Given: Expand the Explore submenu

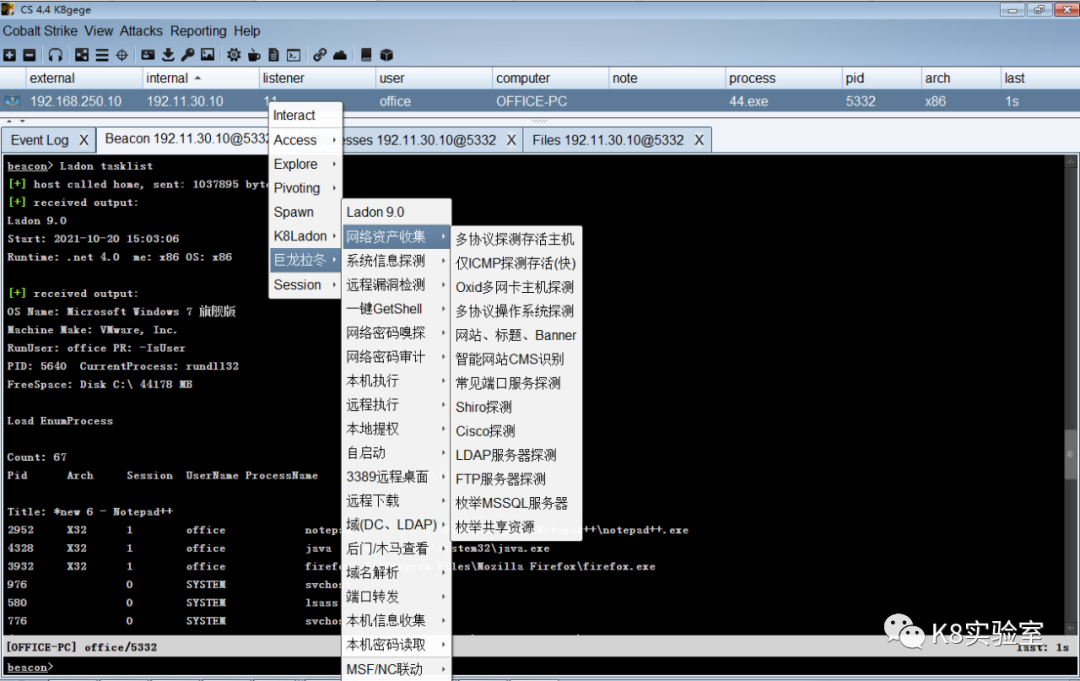Looking at the screenshot, I should tap(305, 164).
